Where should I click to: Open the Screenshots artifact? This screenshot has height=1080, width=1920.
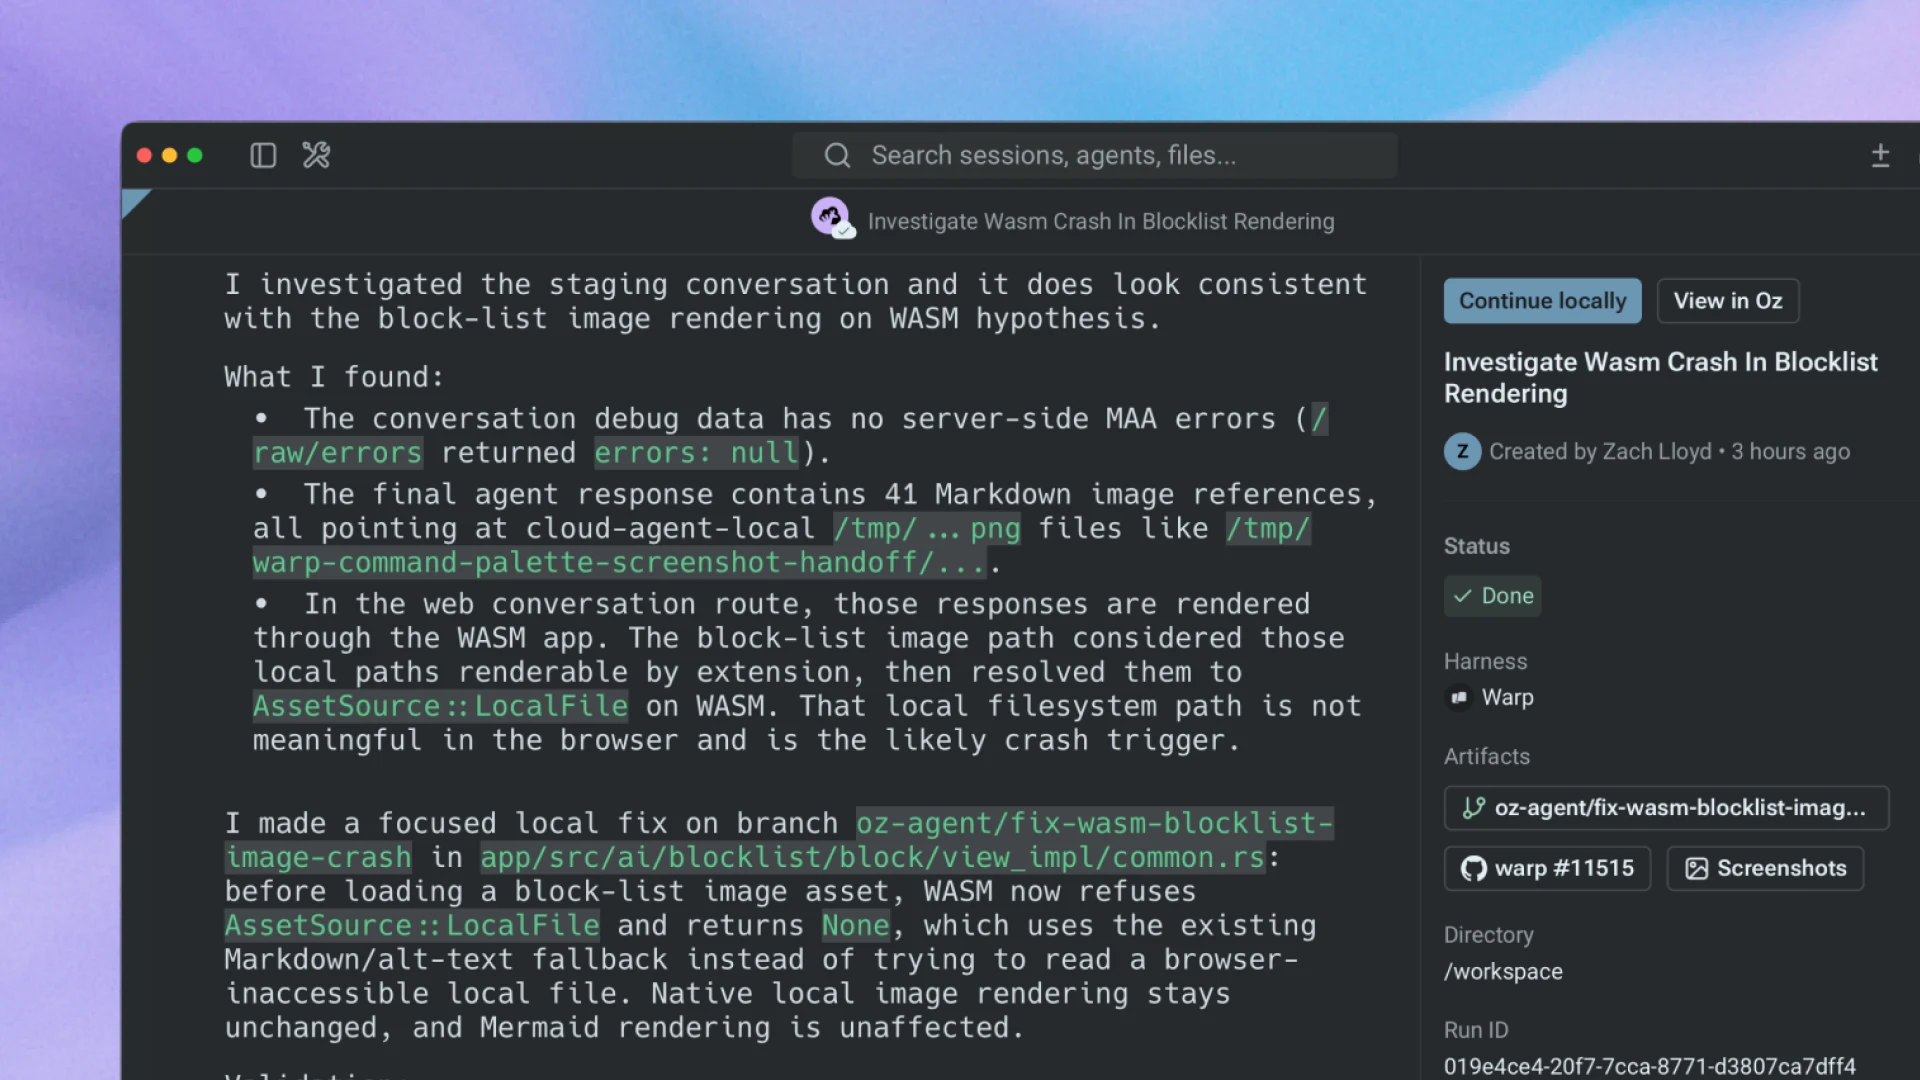click(x=1765, y=868)
